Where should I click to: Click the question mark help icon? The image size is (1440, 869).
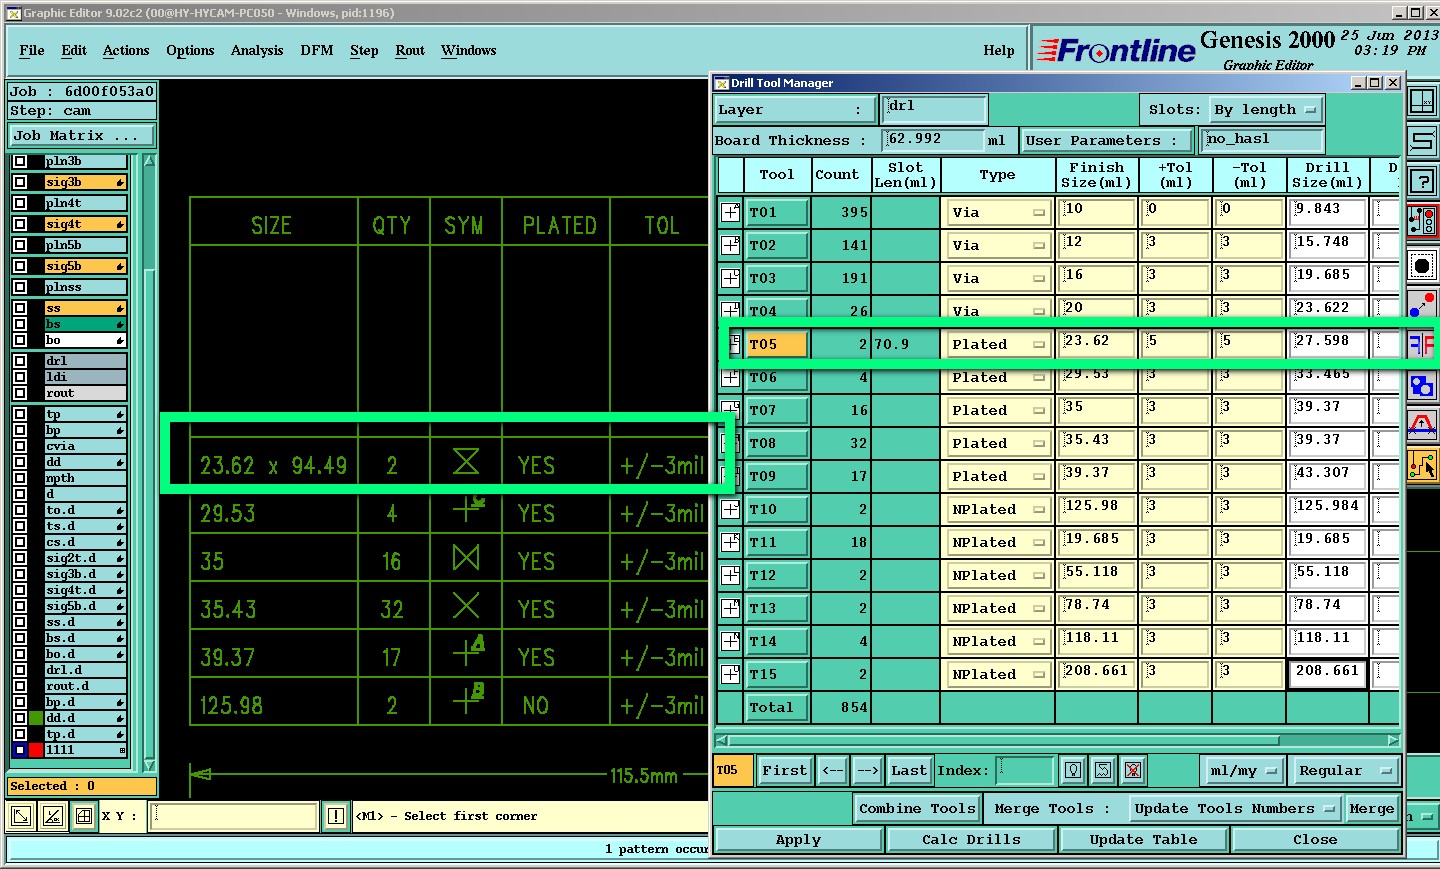point(1422,182)
